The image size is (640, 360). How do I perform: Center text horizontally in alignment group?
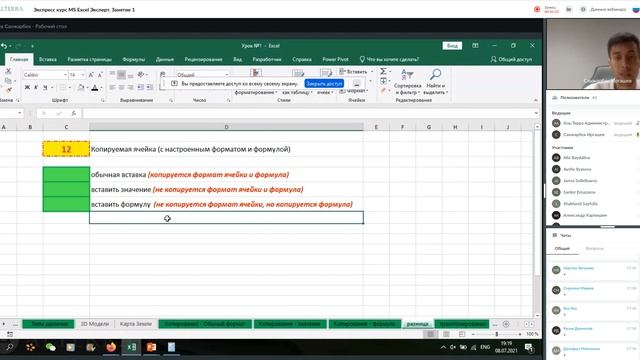[x=122, y=87]
